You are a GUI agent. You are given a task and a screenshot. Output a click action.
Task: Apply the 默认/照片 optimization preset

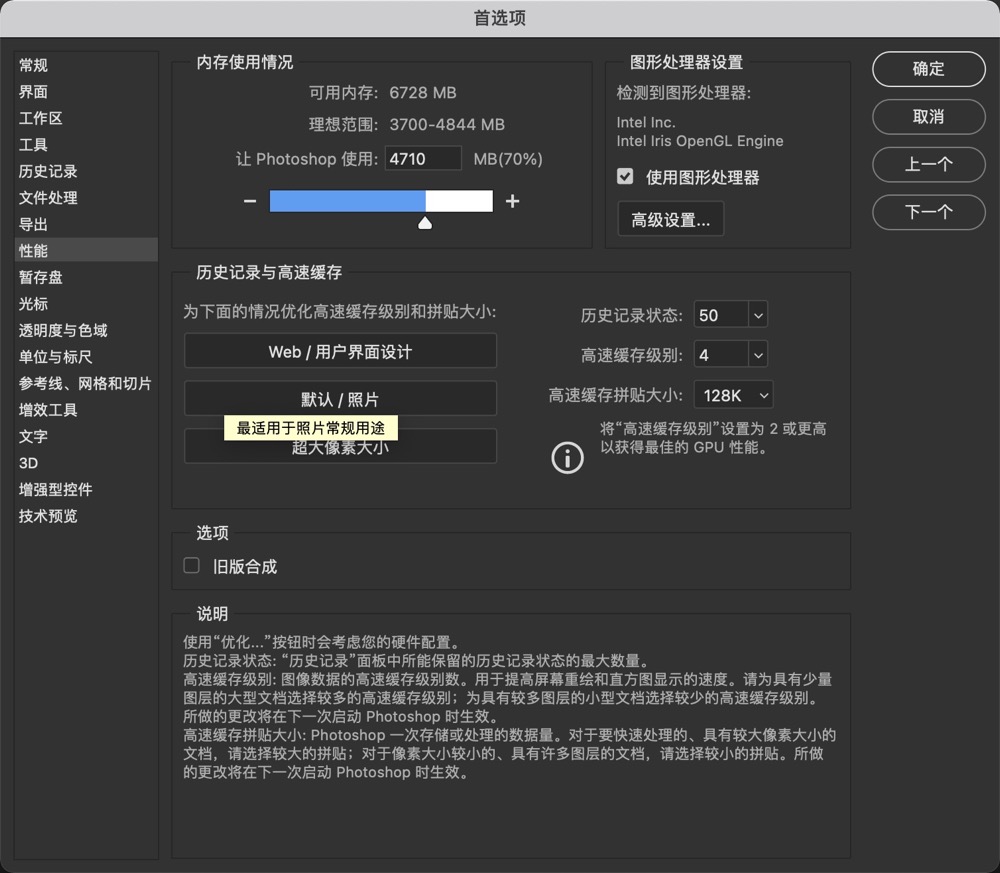click(340, 398)
